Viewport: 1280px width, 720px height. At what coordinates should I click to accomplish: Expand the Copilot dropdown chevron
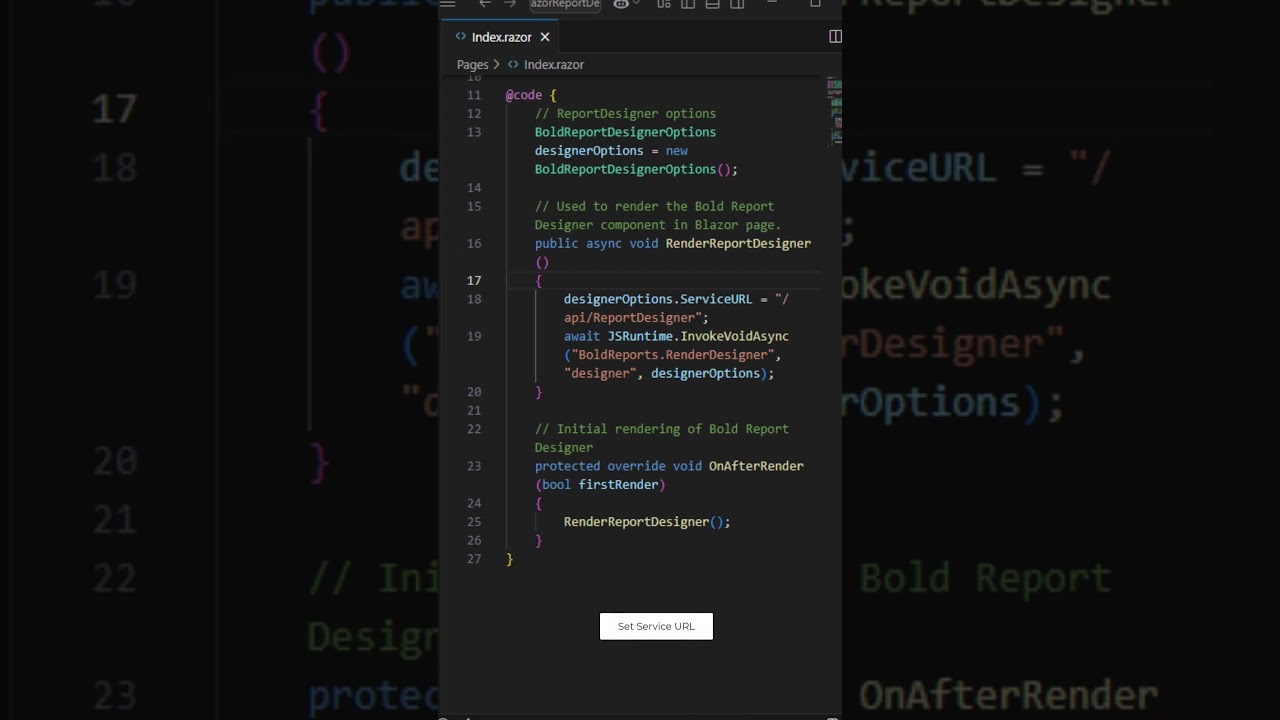point(636,4)
